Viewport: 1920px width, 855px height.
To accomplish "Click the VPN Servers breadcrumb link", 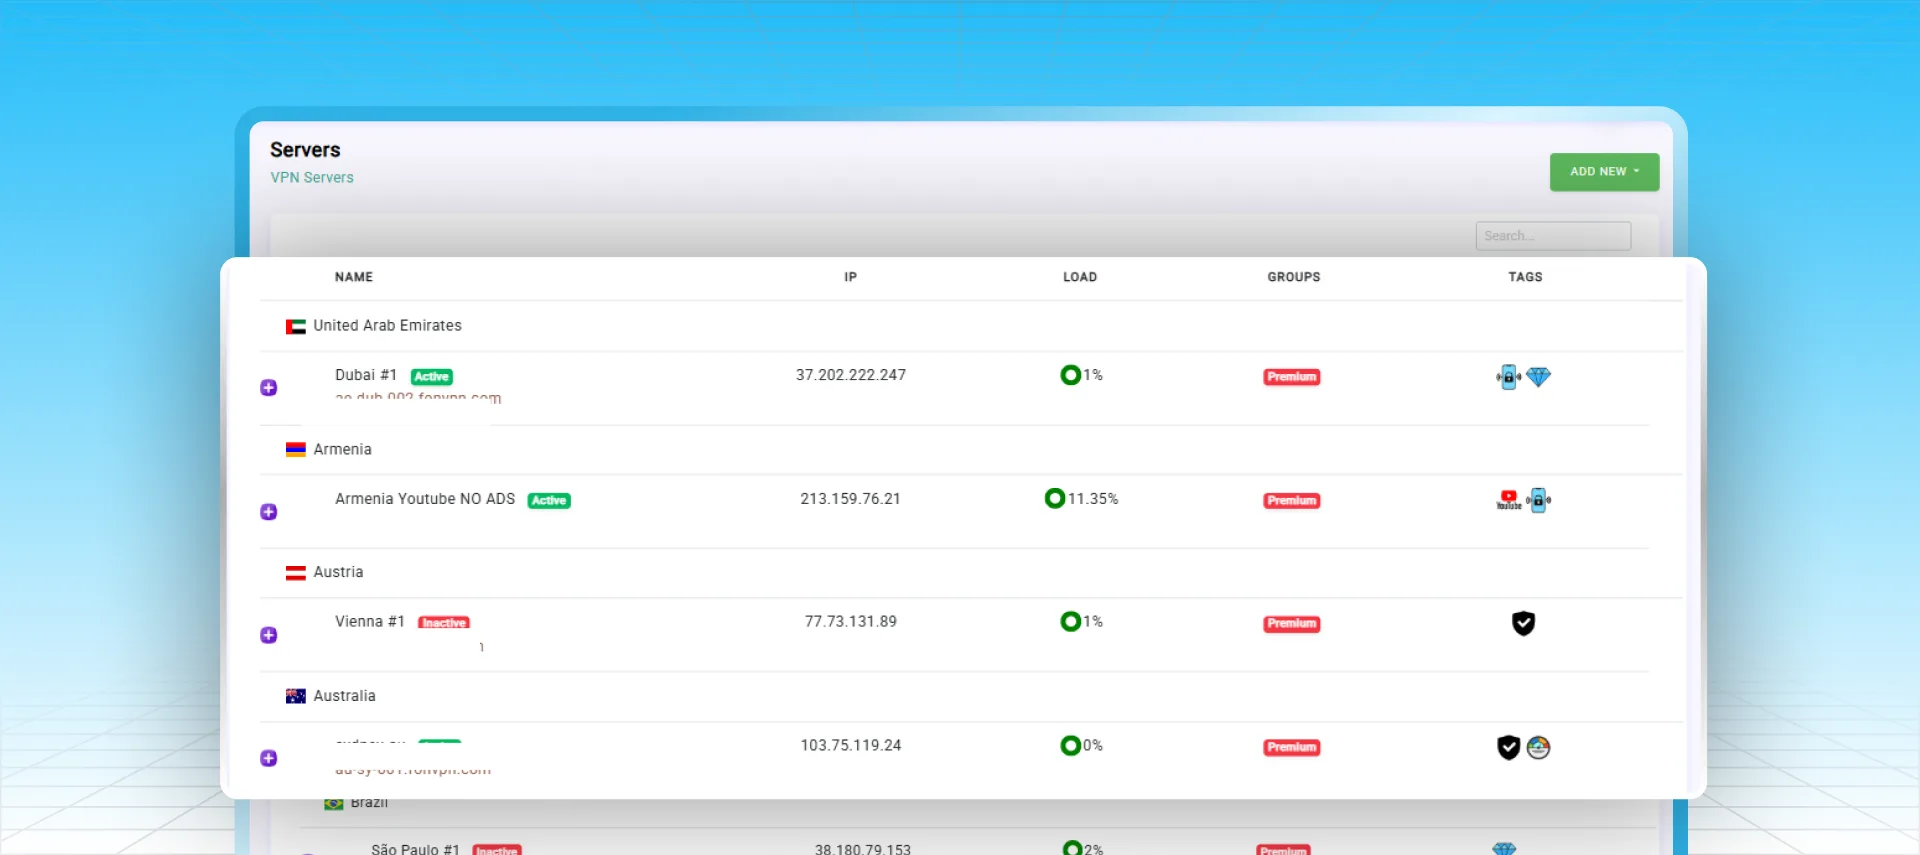I will point(312,178).
